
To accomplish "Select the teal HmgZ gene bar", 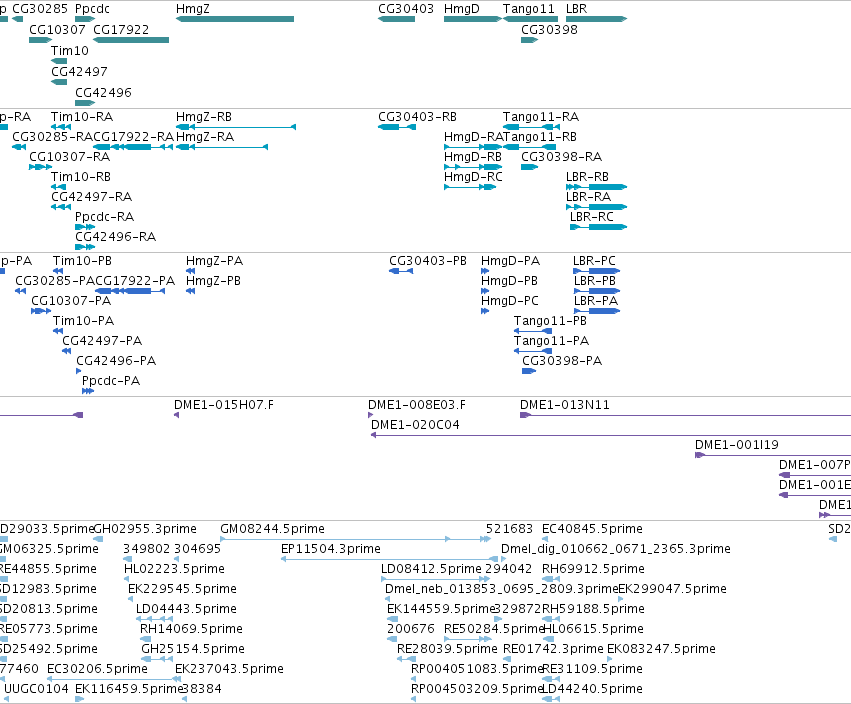I will pyautogui.click(x=235, y=19).
